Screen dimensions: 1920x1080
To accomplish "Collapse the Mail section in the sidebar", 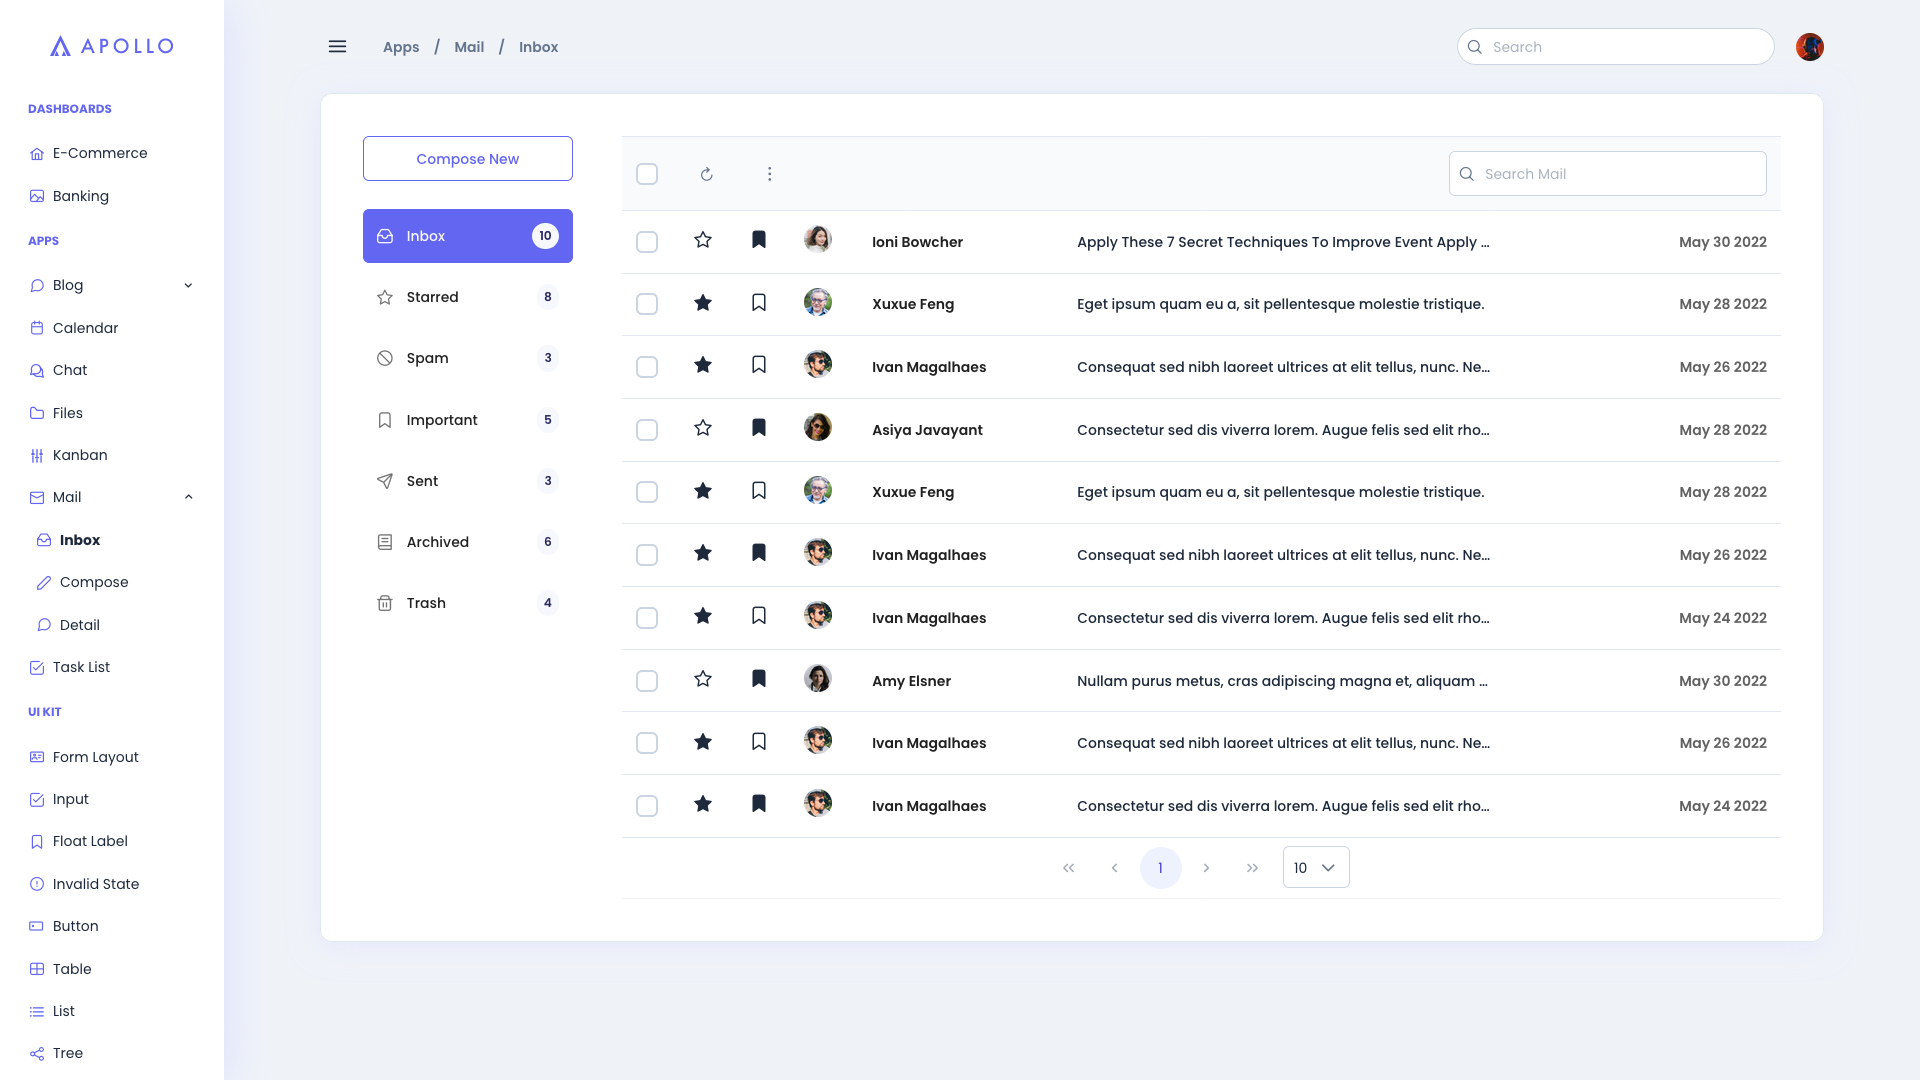I will [188, 496].
